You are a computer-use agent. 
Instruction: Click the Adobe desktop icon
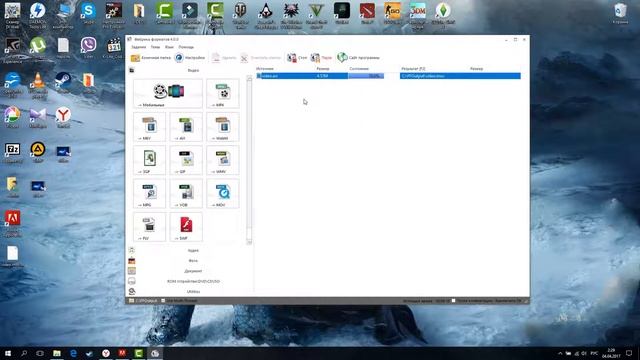pos(12,223)
